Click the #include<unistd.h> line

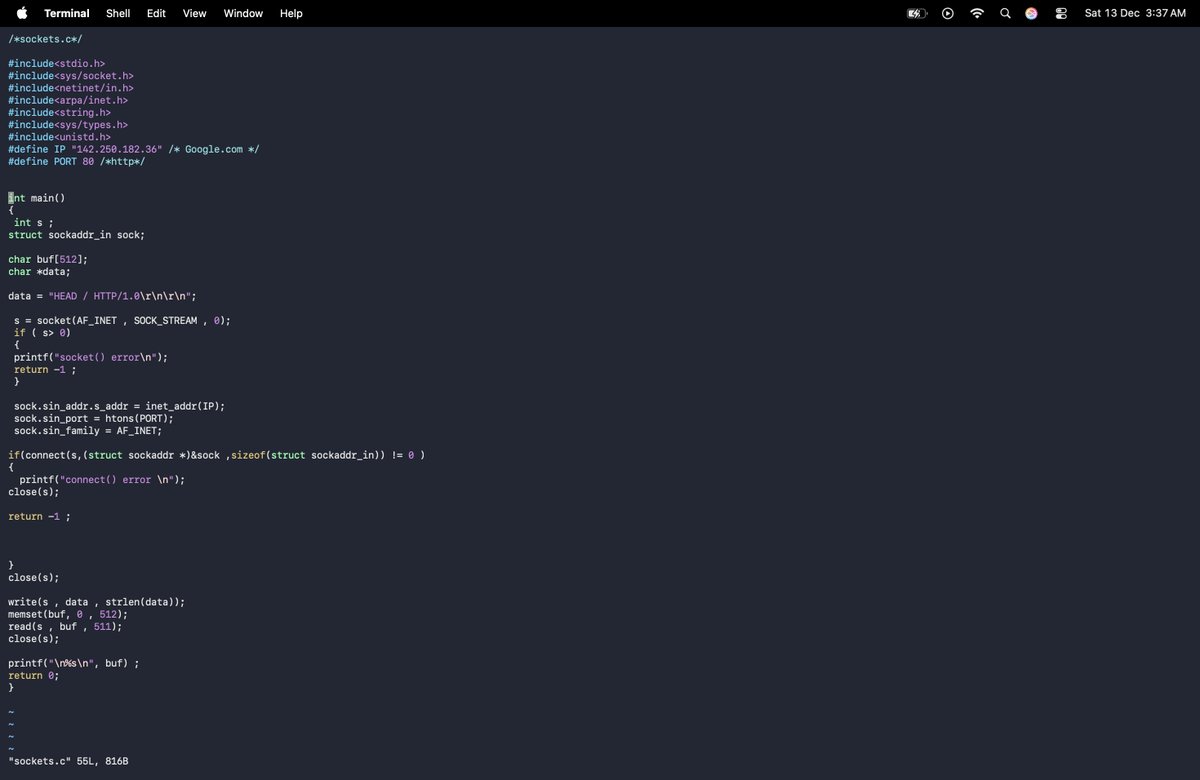(60, 137)
